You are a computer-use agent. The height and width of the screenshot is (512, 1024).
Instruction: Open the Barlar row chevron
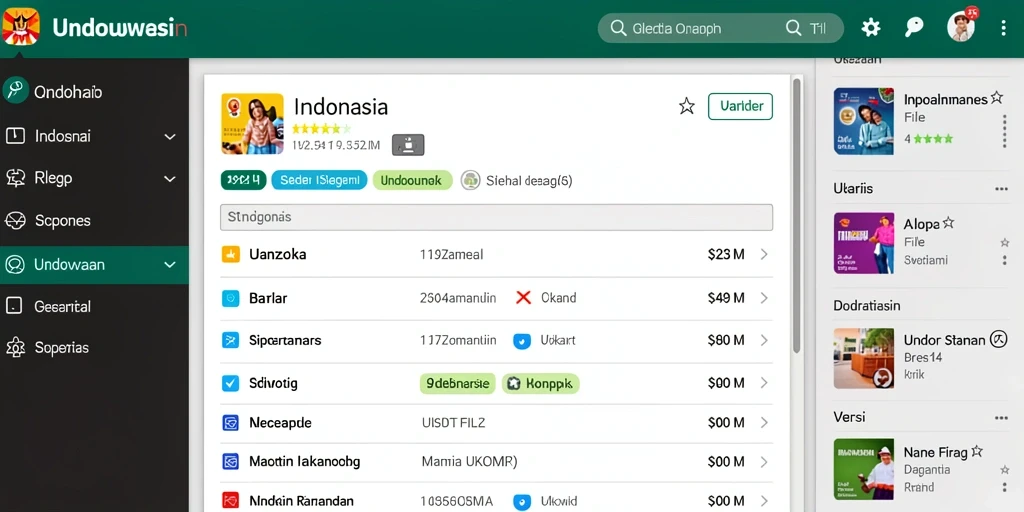(x=764, y=298)
